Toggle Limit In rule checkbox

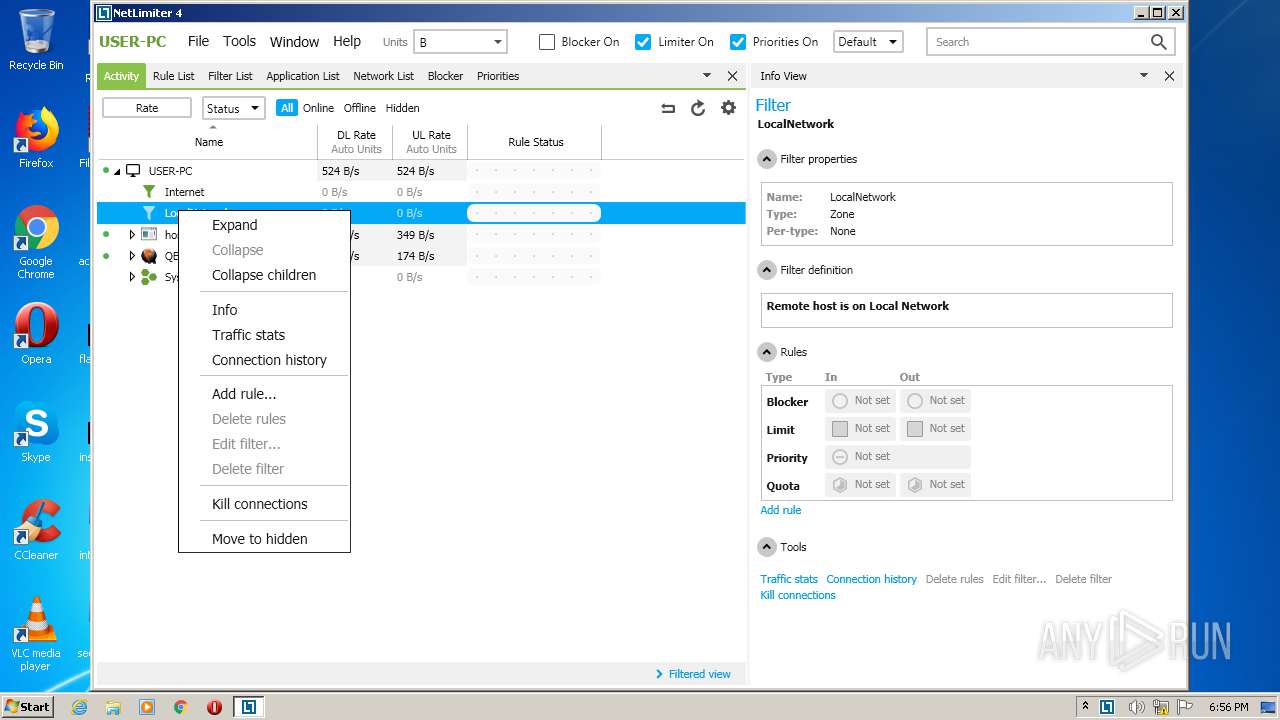point(840,429)
